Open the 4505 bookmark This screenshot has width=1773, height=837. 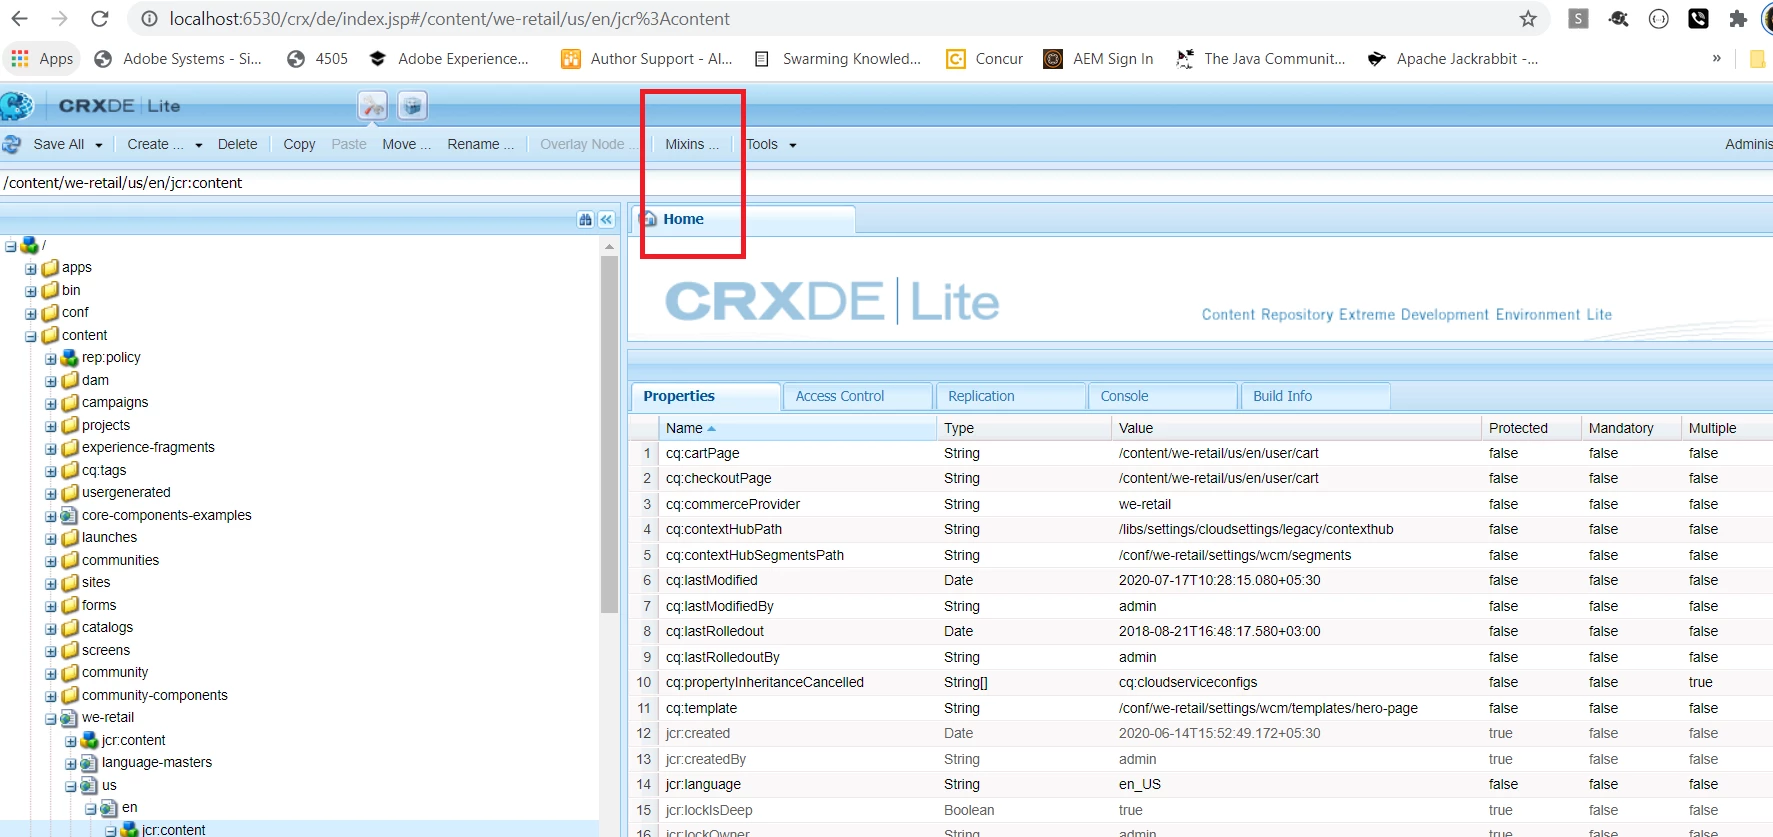[318, 59]
